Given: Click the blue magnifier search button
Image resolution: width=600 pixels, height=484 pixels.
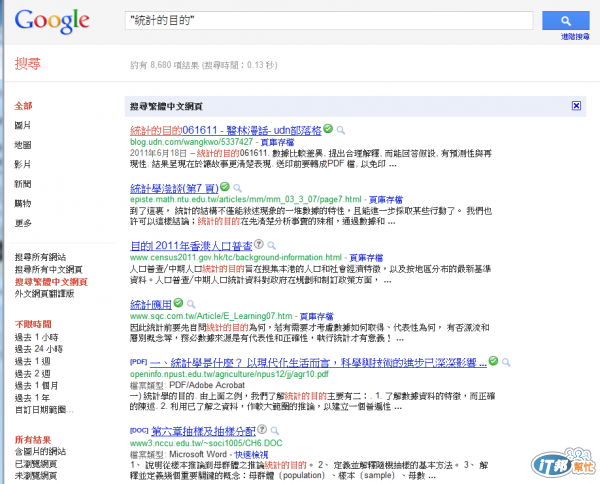Looking at the screenshot, I should [566, 21].
